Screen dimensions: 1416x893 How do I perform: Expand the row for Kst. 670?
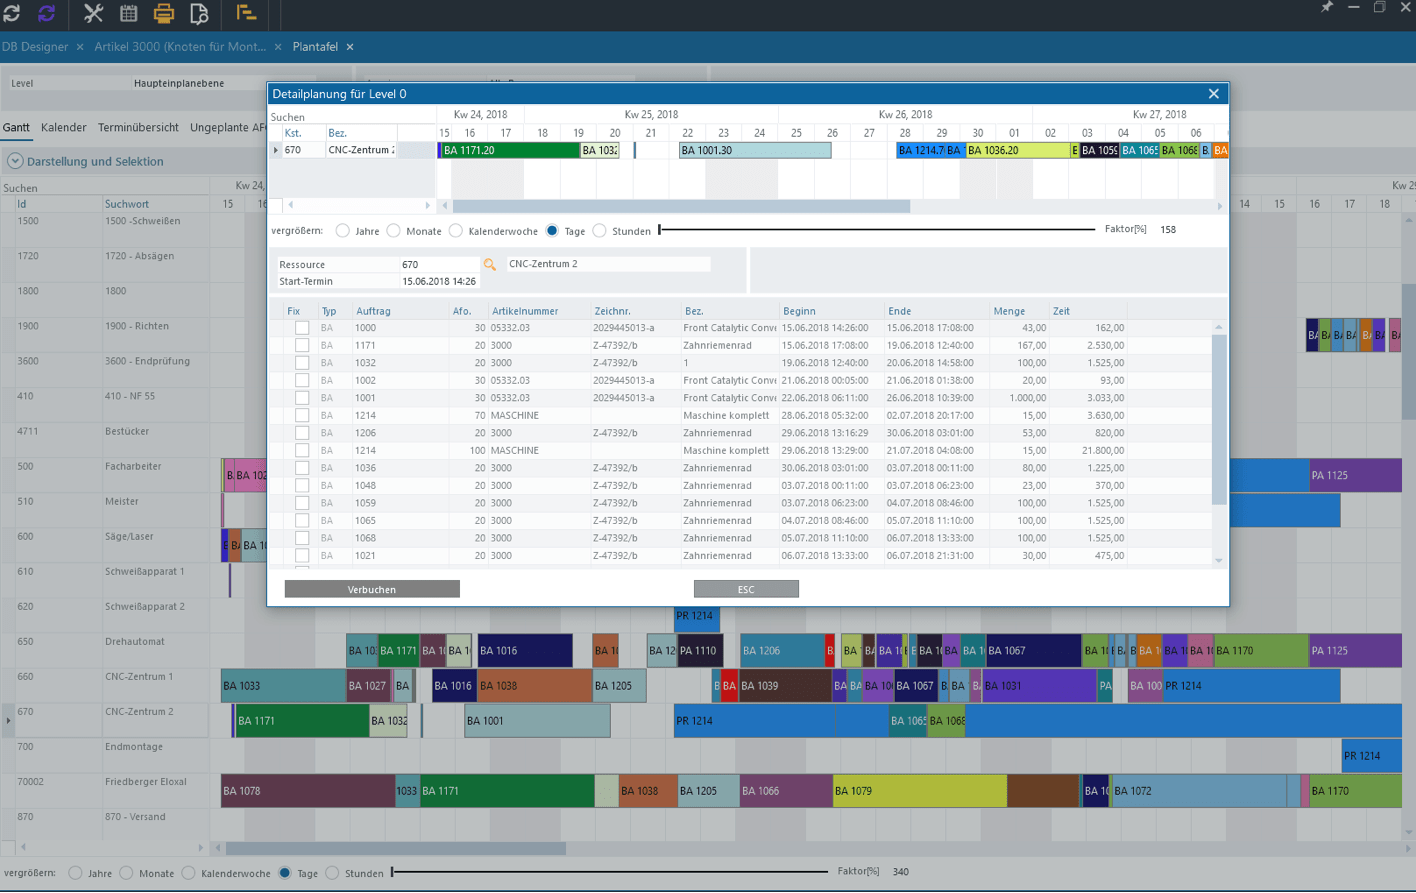[x=277, y=150]
